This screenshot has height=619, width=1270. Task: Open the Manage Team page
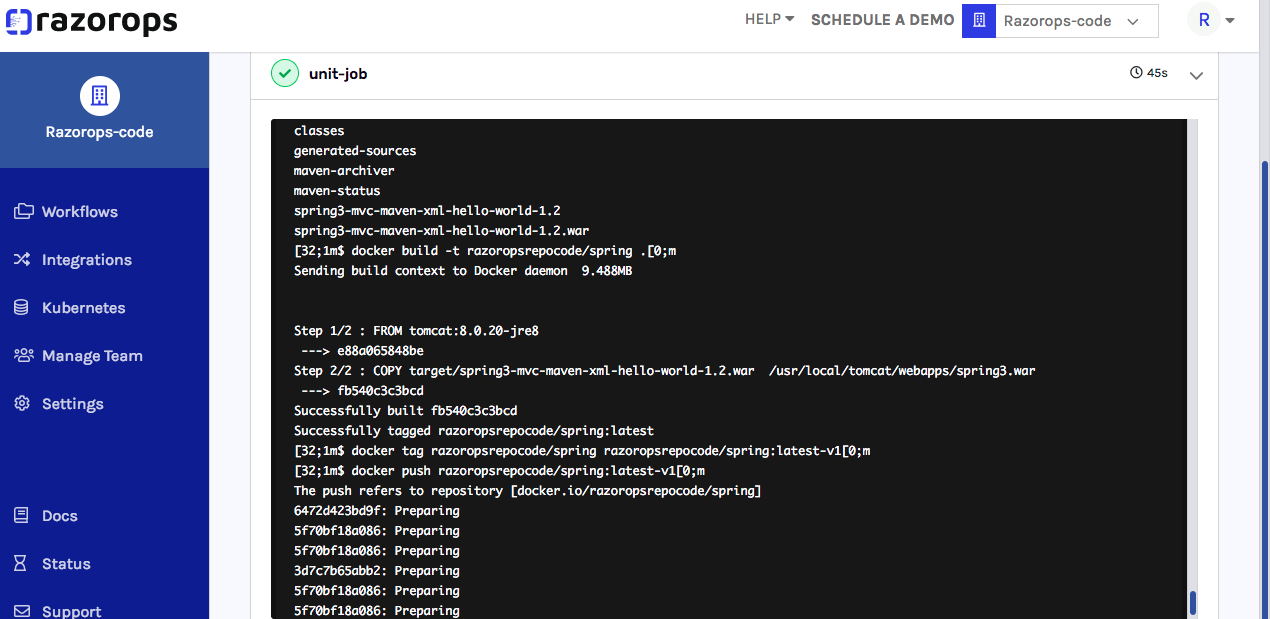tap(92, 356)
